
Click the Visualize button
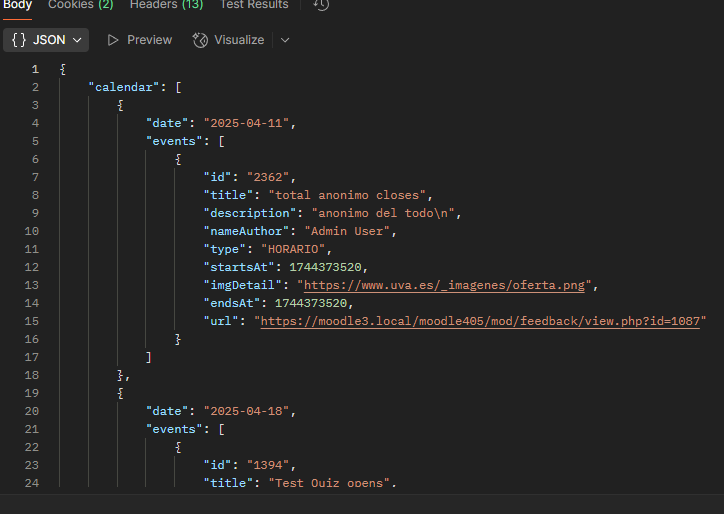point(228,40)
